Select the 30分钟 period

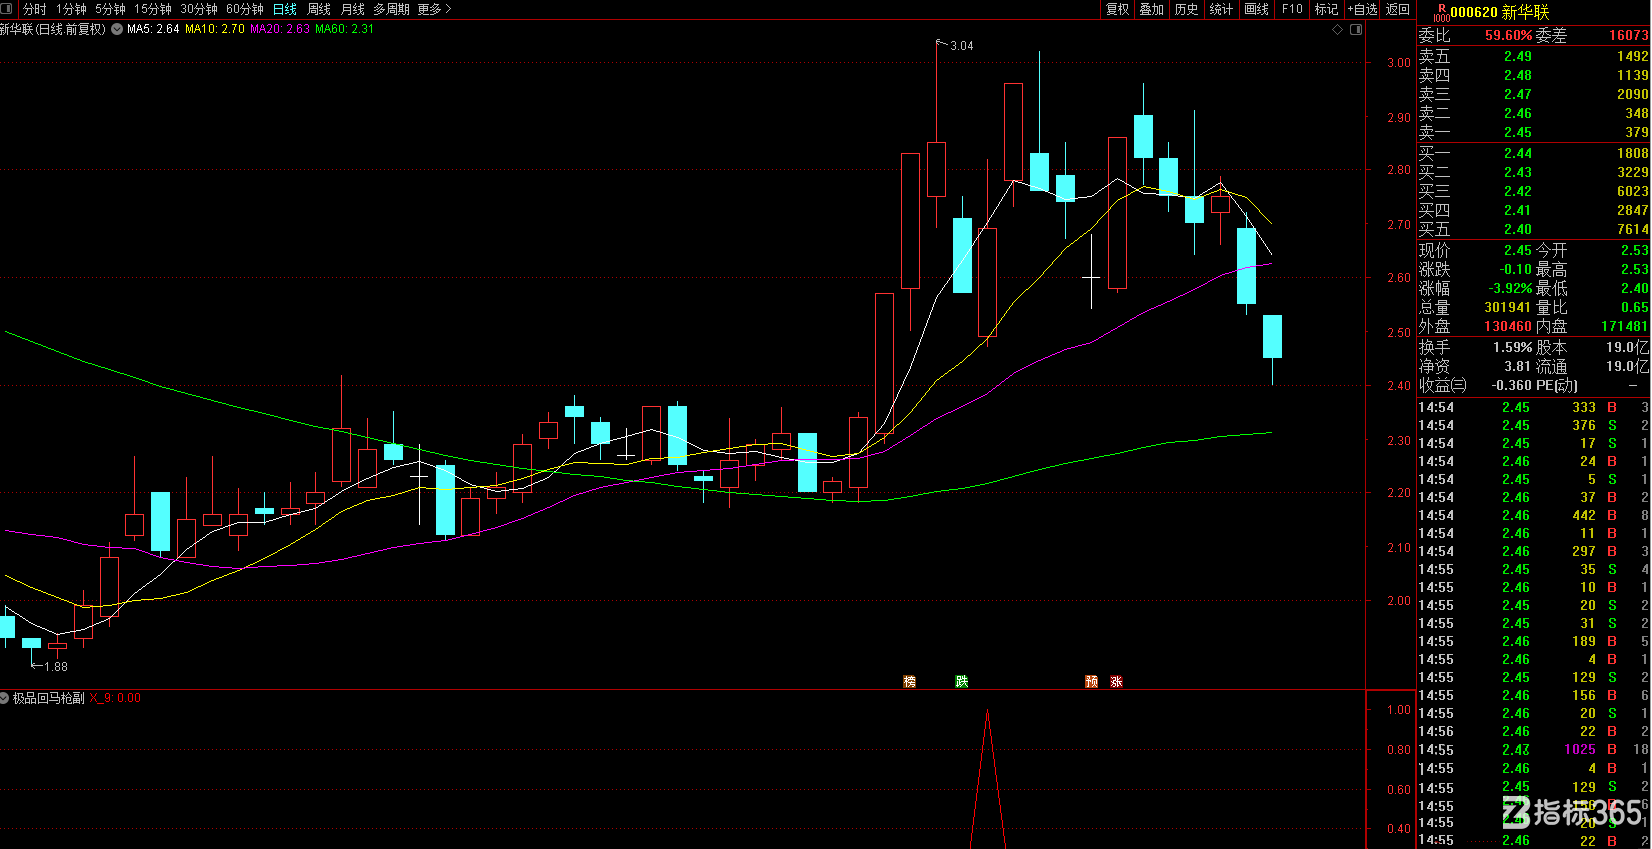[199, 9]
